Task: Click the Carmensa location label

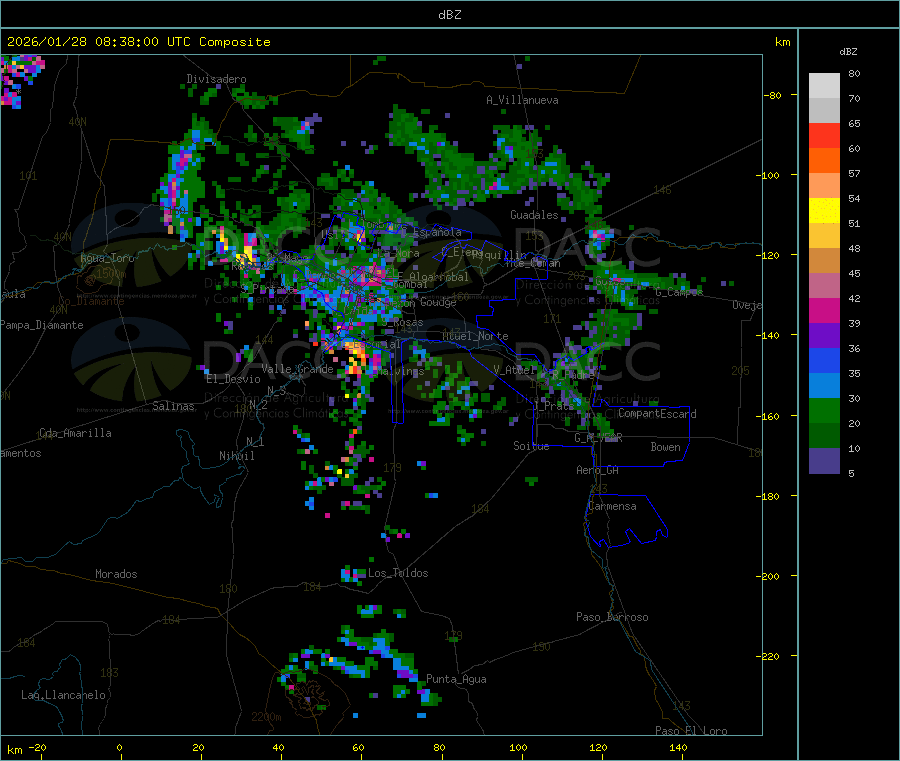Action: coord(612,507)
